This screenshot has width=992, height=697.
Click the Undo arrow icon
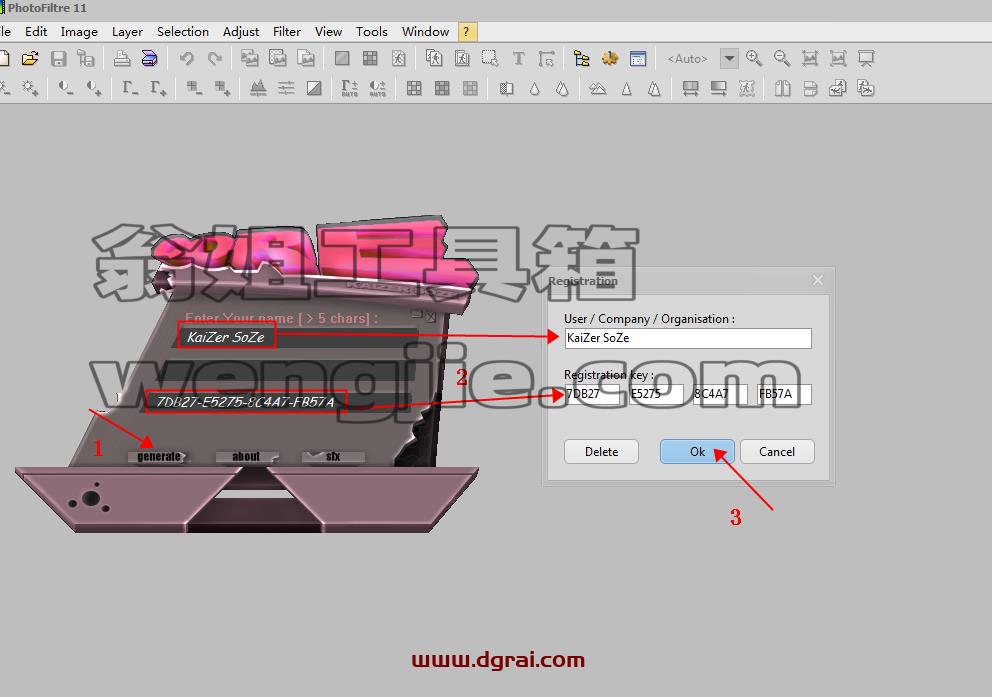pos(186,59)
